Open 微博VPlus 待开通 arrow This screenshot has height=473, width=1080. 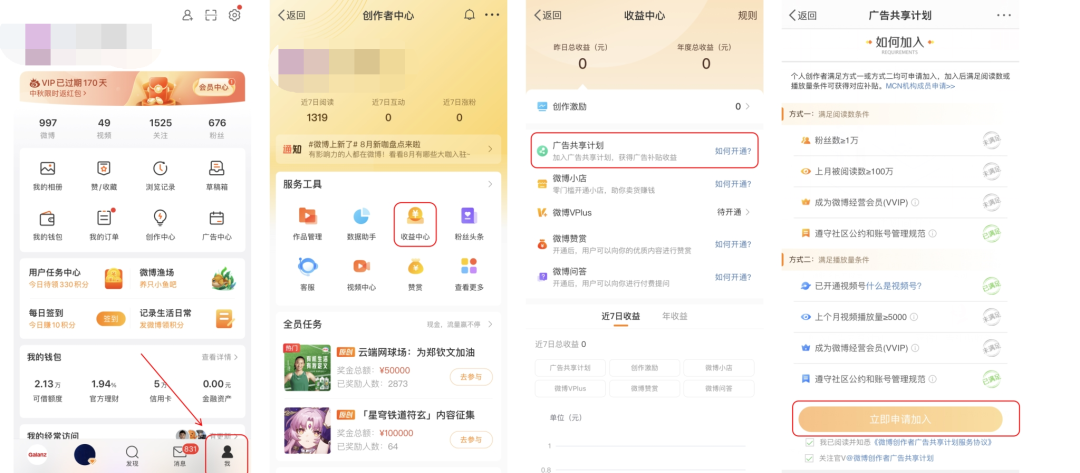pos(747,212)
